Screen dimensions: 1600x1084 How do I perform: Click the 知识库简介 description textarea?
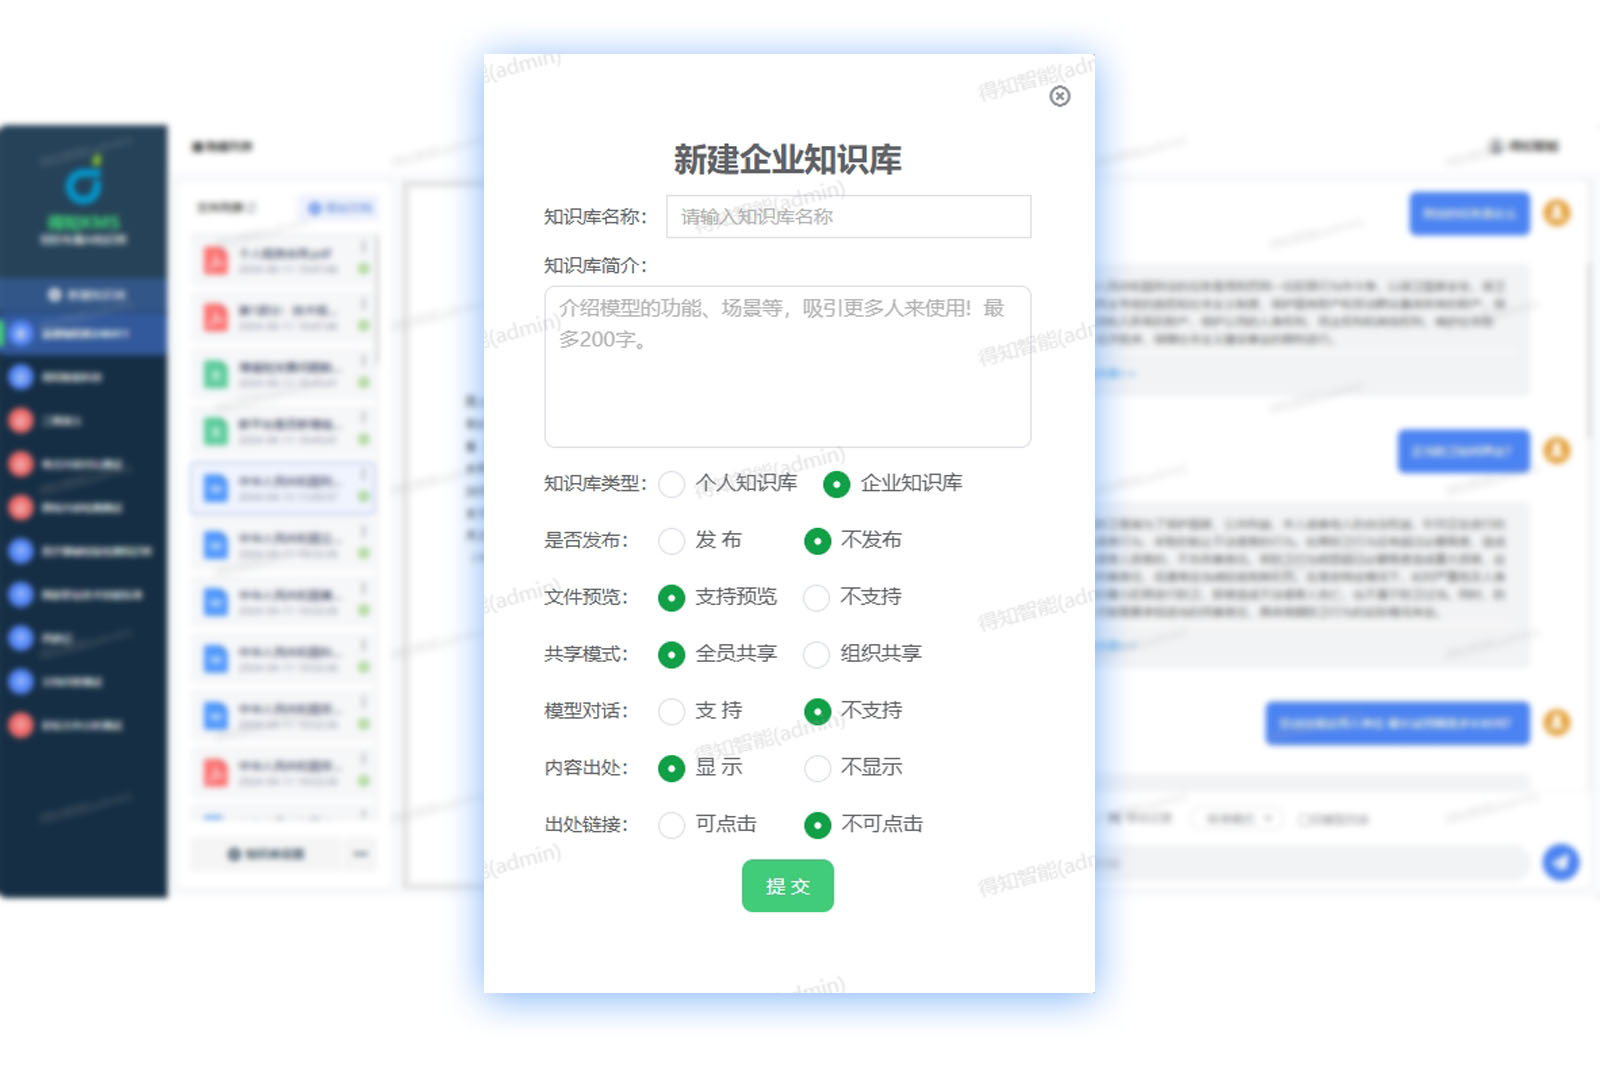coord(787,367)
